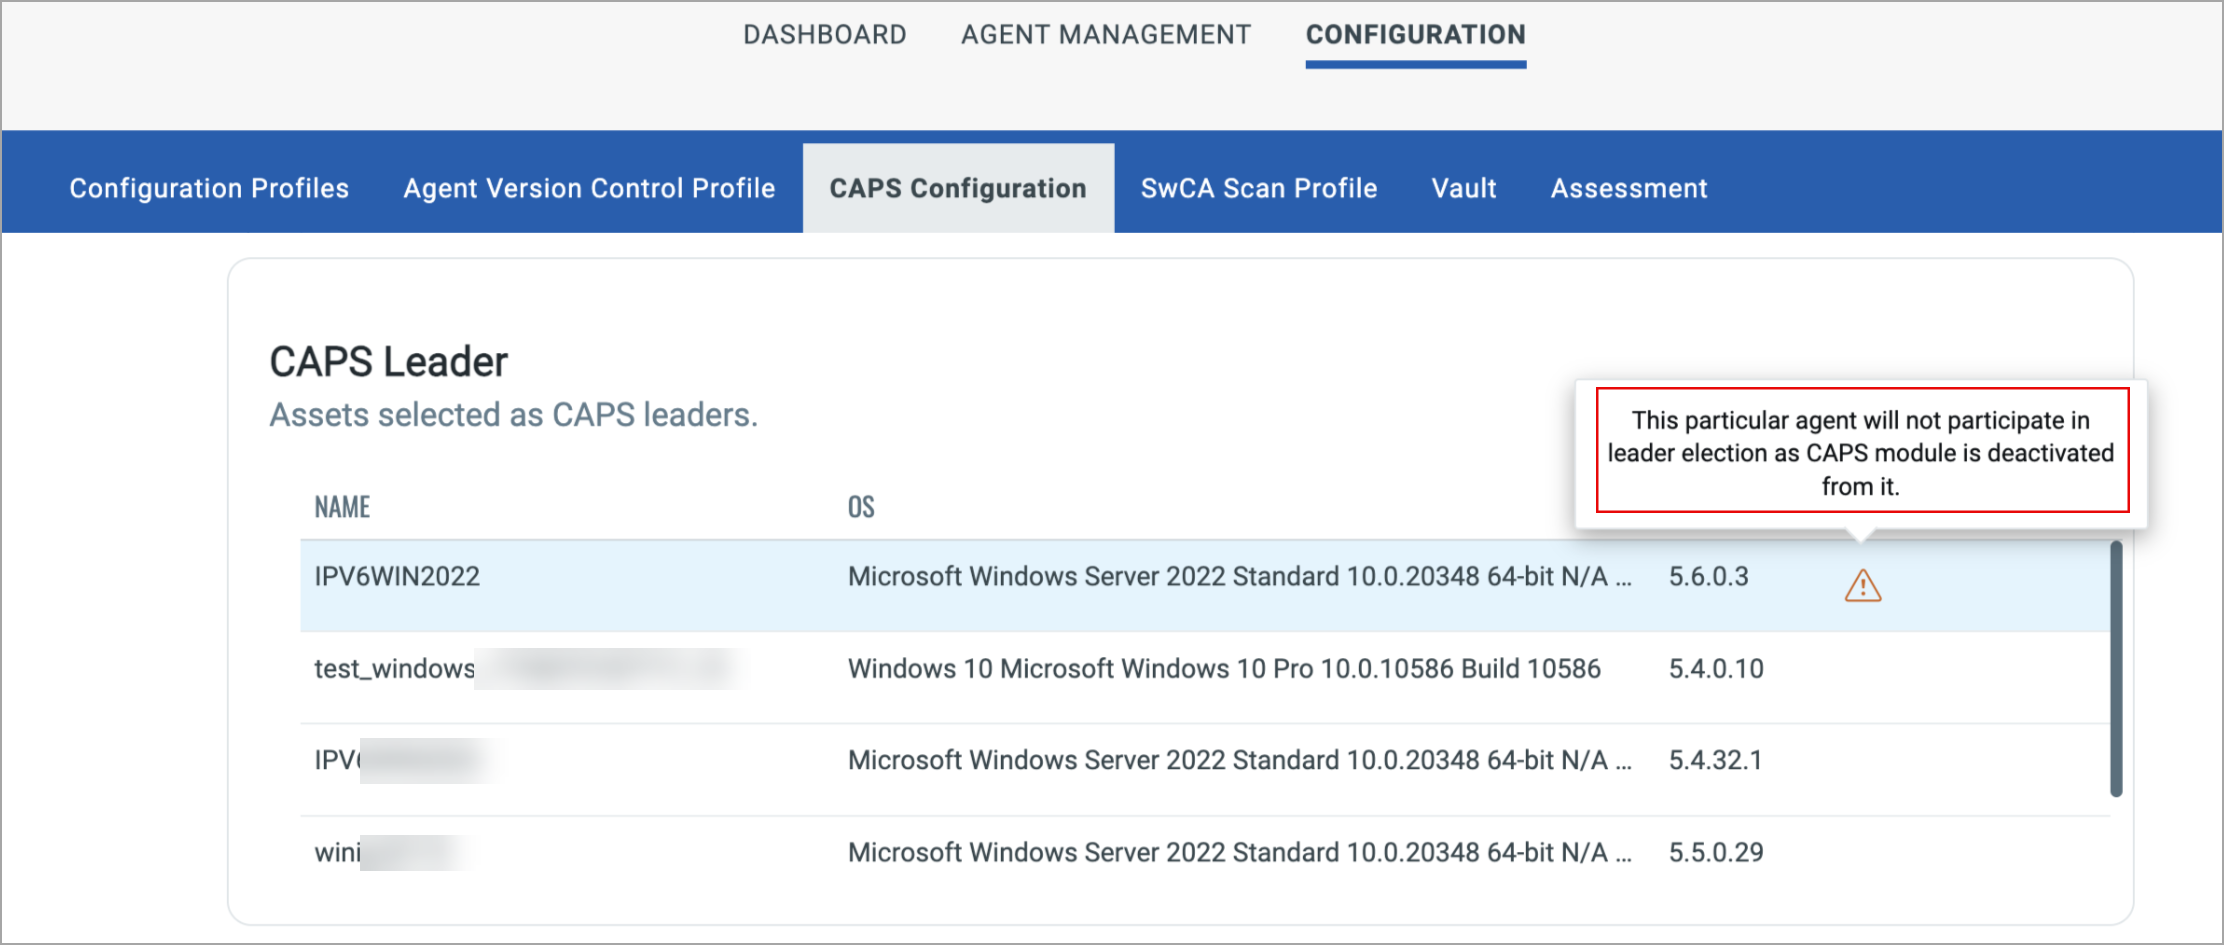This screenshot has width=2224, height=945.
Task: Click the Windows 10 Pro OS entry
Action: click(x=1223, y=669)
